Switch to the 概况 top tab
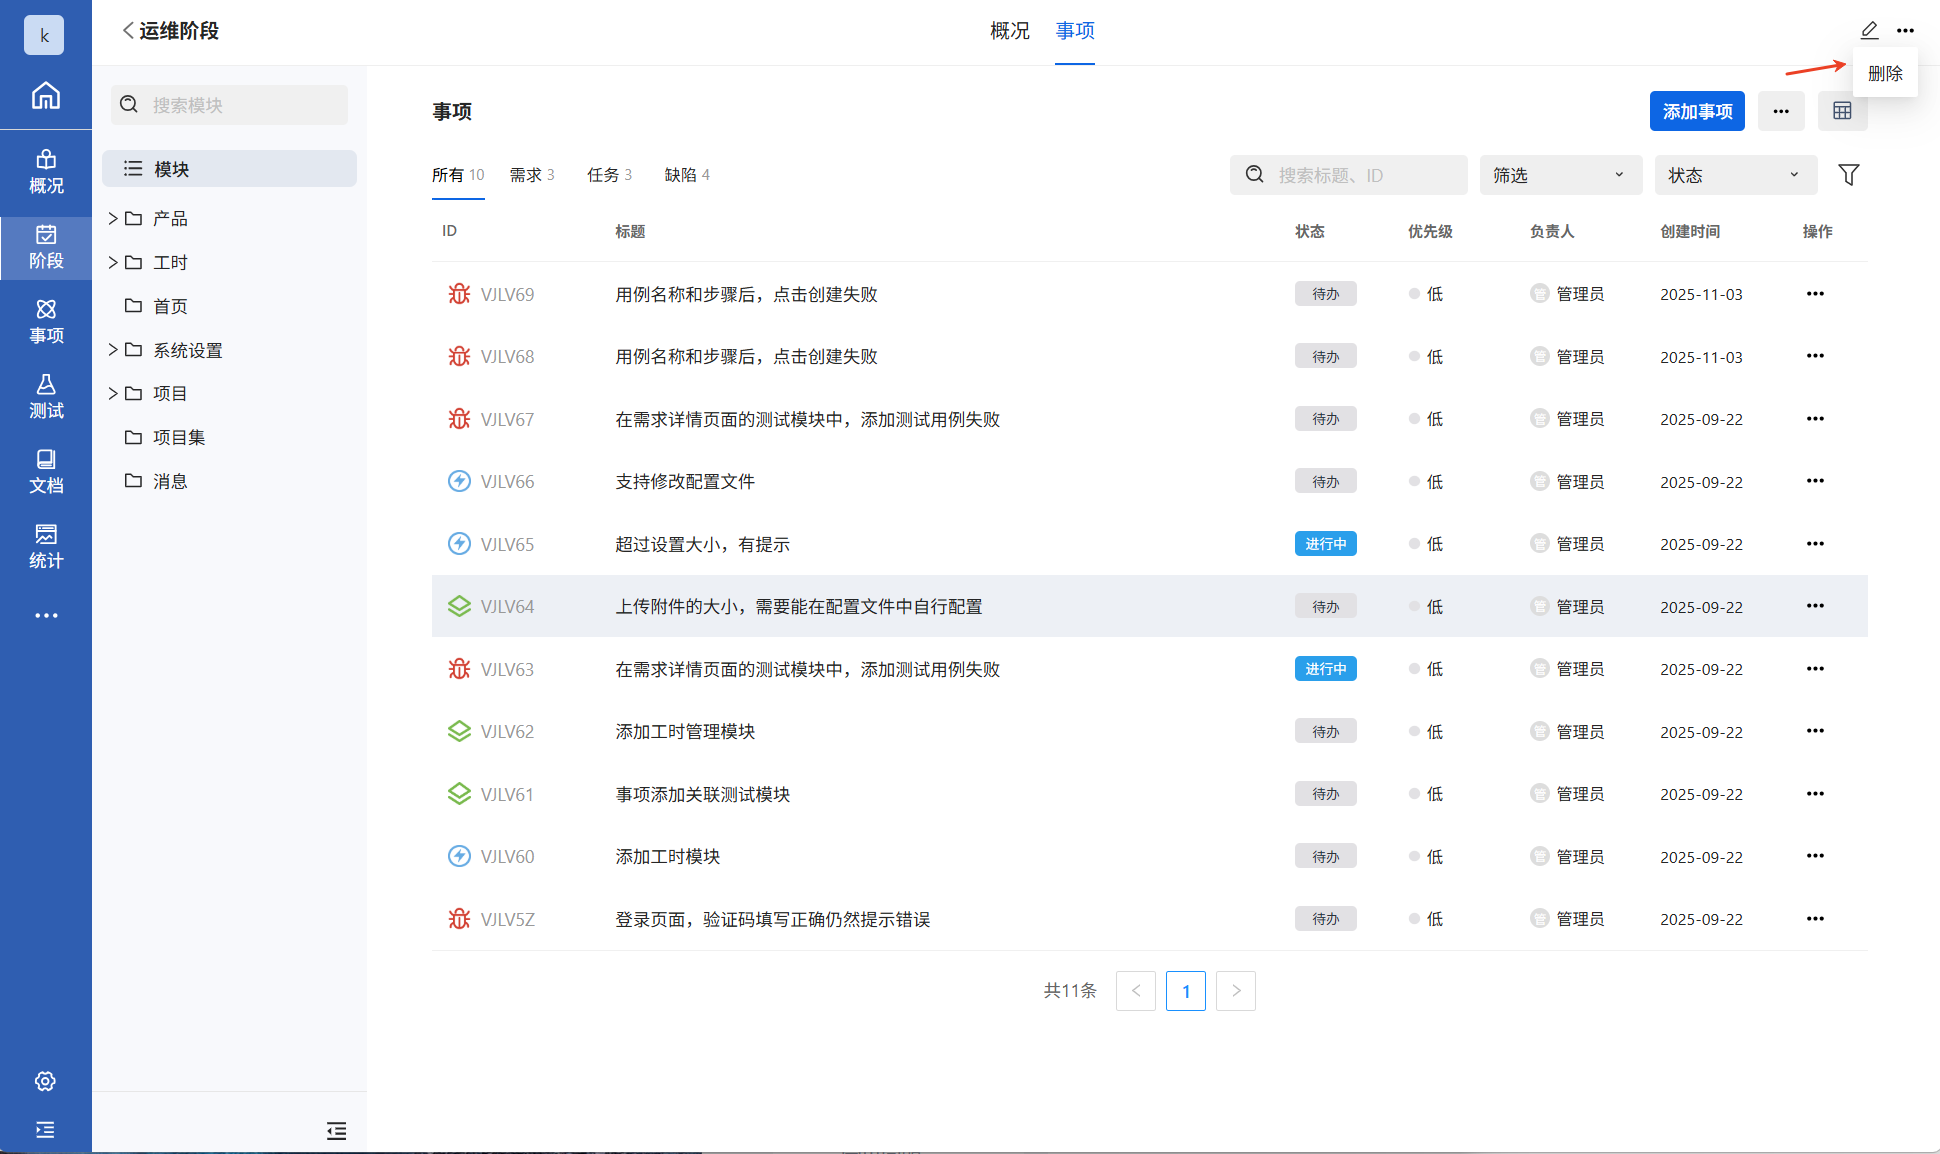 click(1009, 31)
